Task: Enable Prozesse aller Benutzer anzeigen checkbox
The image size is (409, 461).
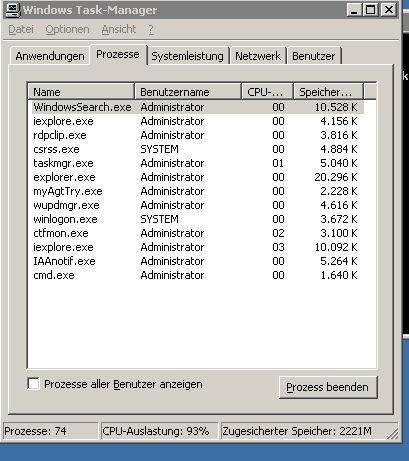Action: click(x=33, y=383)
